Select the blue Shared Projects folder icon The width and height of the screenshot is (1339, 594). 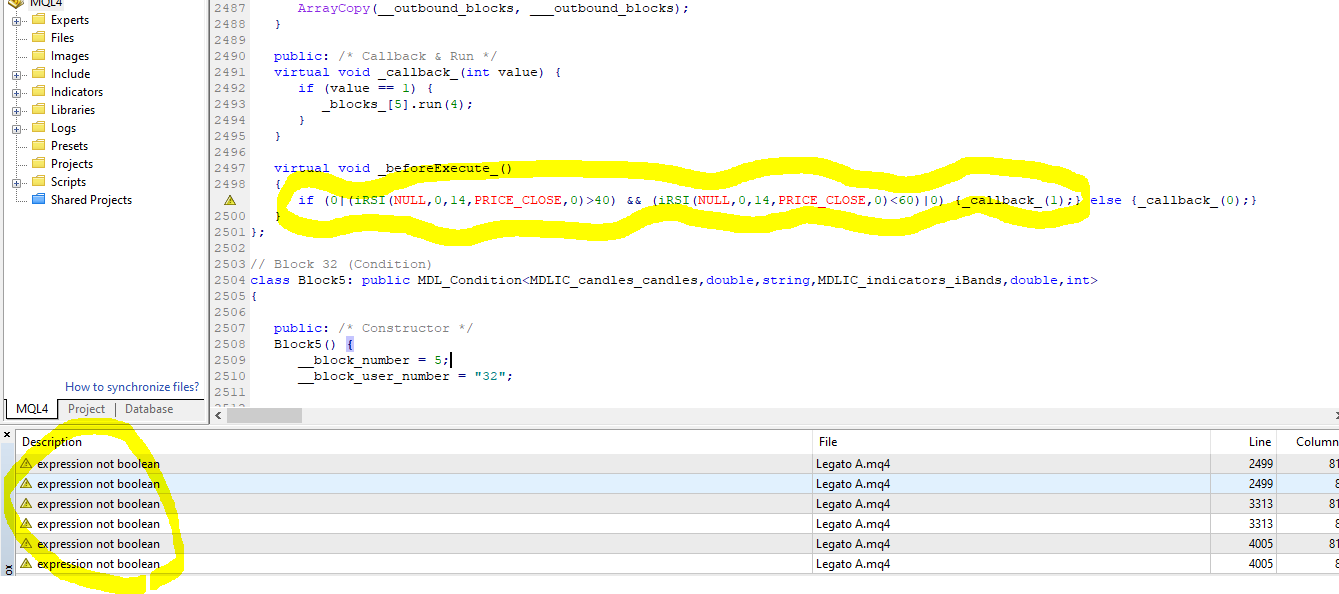click(38, 200)
